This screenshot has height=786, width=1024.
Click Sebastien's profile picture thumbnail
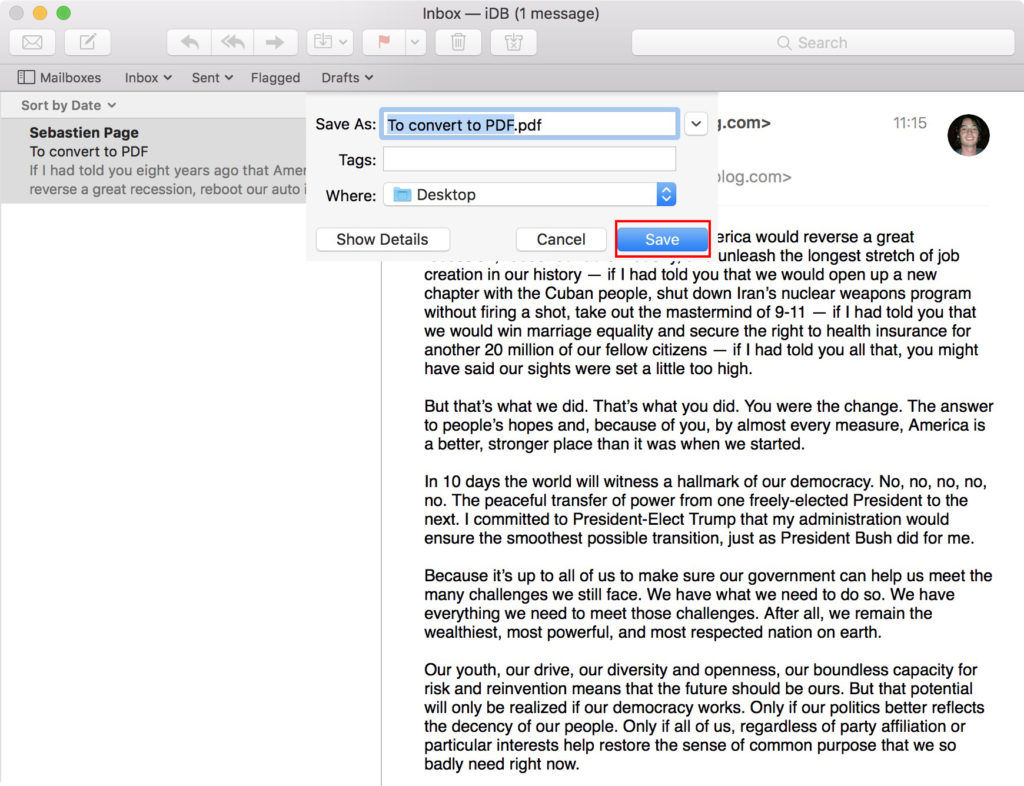pos(966,134)
